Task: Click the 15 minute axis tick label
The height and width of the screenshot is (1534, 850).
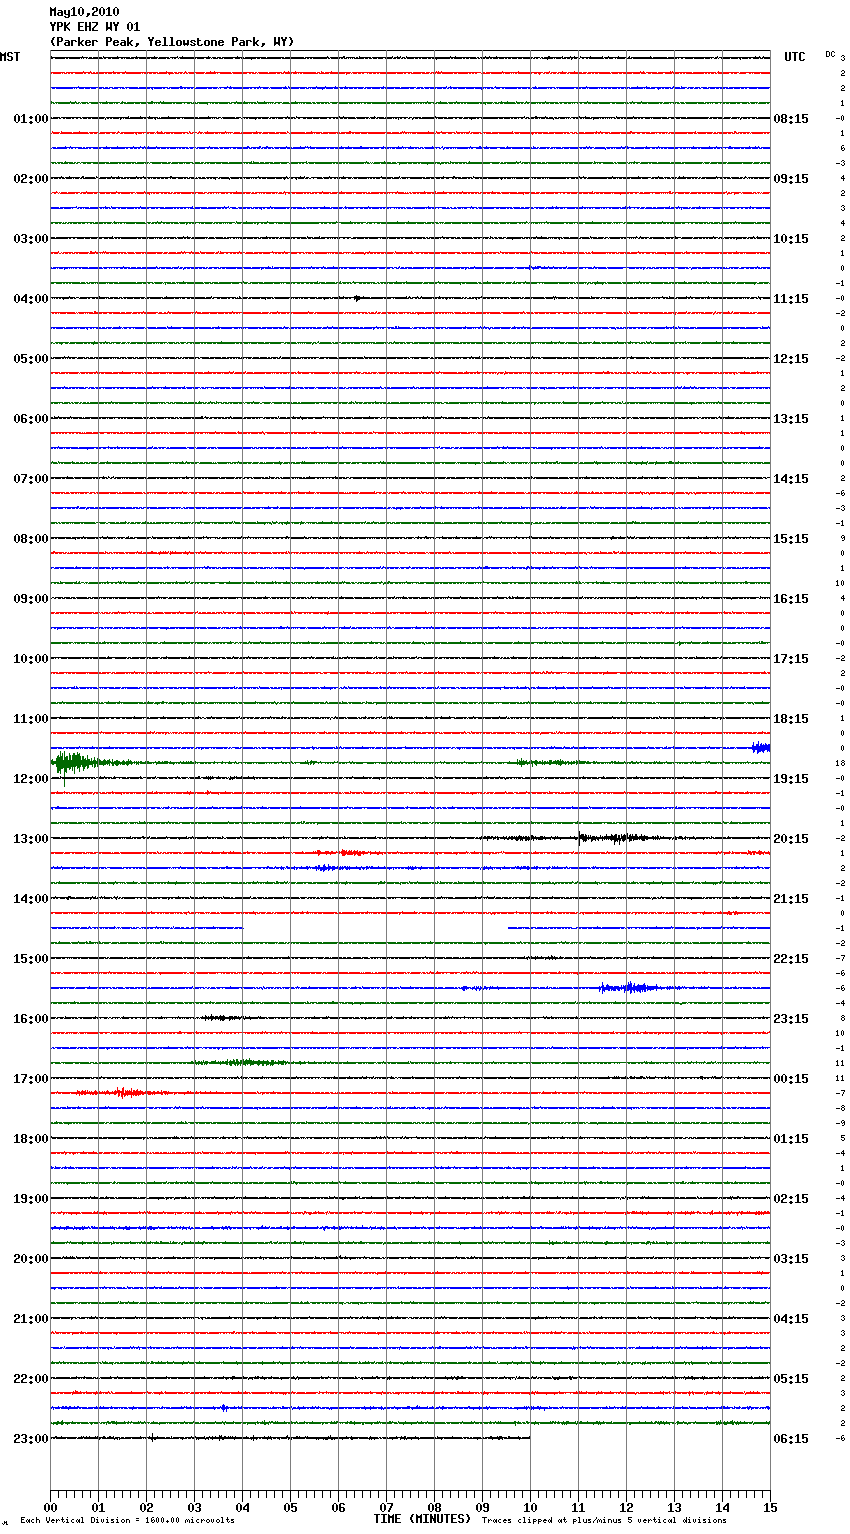Action: pyautogui.click(x=770, y=1508)
